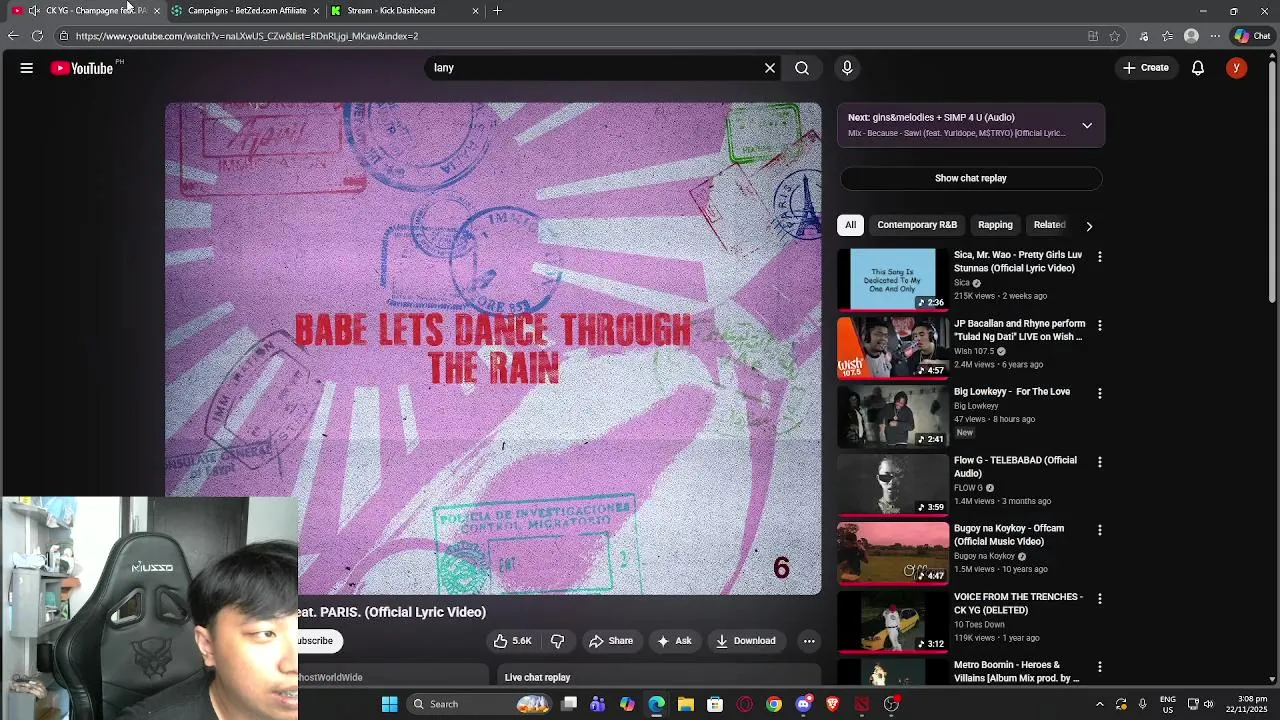The image size is (1280, 720).
Task: Open the account avatar menu
Action: click(x=1237, y=68)
